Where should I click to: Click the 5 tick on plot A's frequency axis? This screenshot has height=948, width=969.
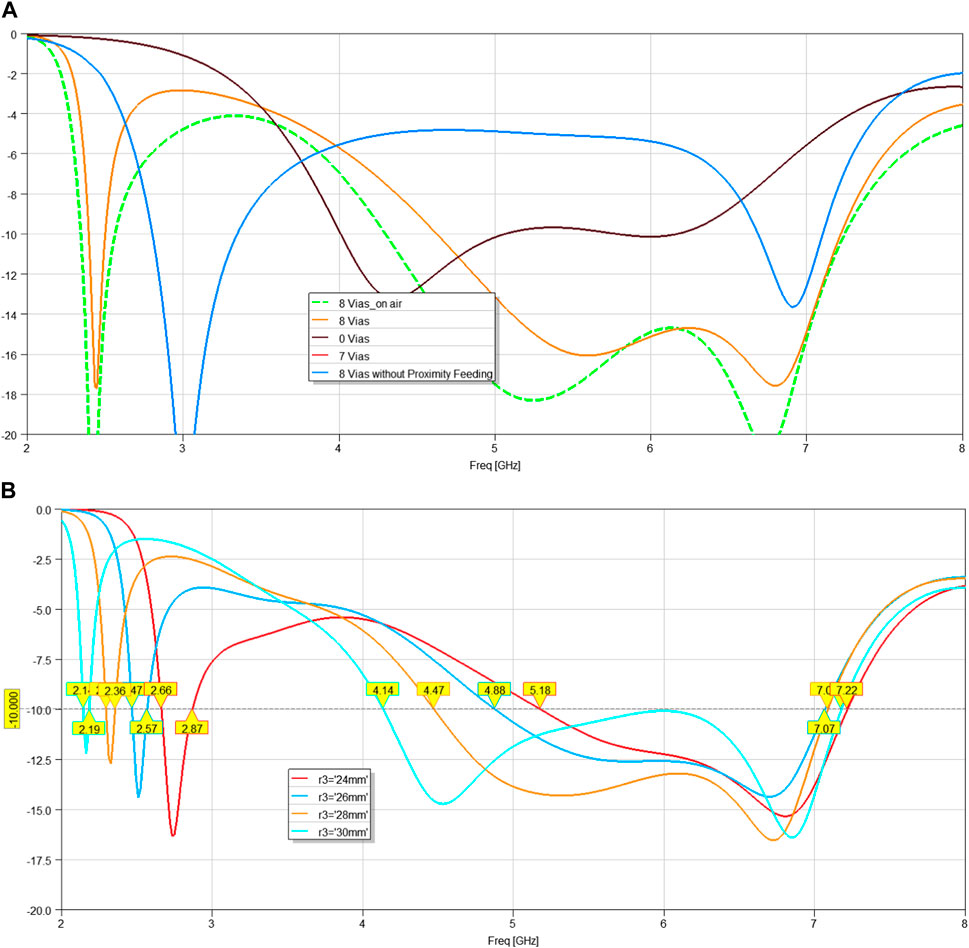[x=494, y=448]
